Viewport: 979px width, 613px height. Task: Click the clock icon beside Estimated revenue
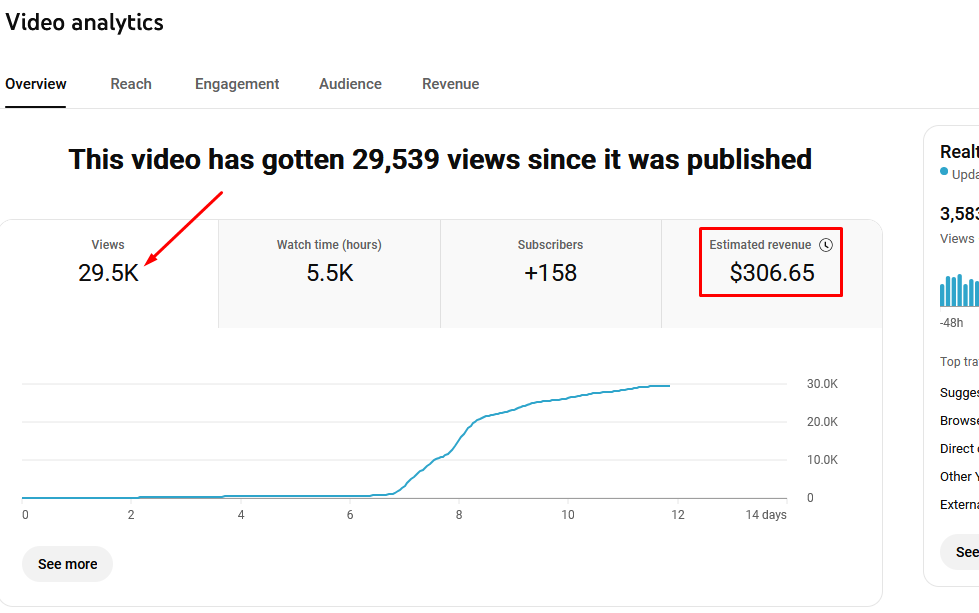tap(825, 245)
